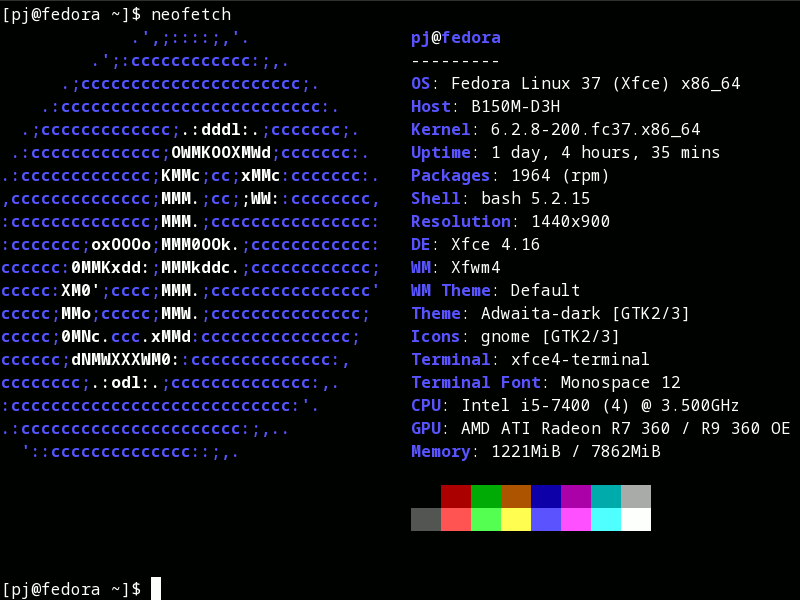
Task: Click the typed 'neofetch' command text
Action: [191, 14]
